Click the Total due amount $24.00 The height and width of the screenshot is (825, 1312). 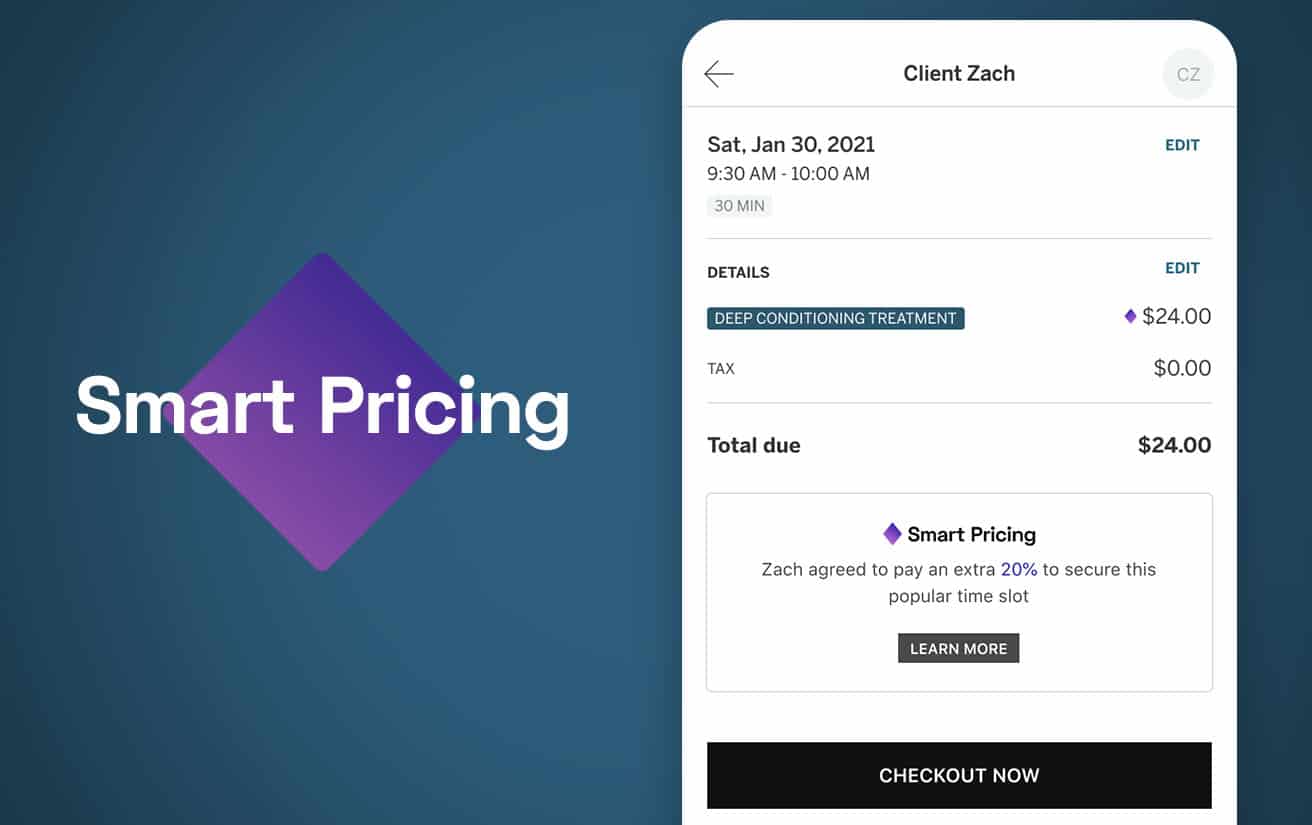point(1174,445)
